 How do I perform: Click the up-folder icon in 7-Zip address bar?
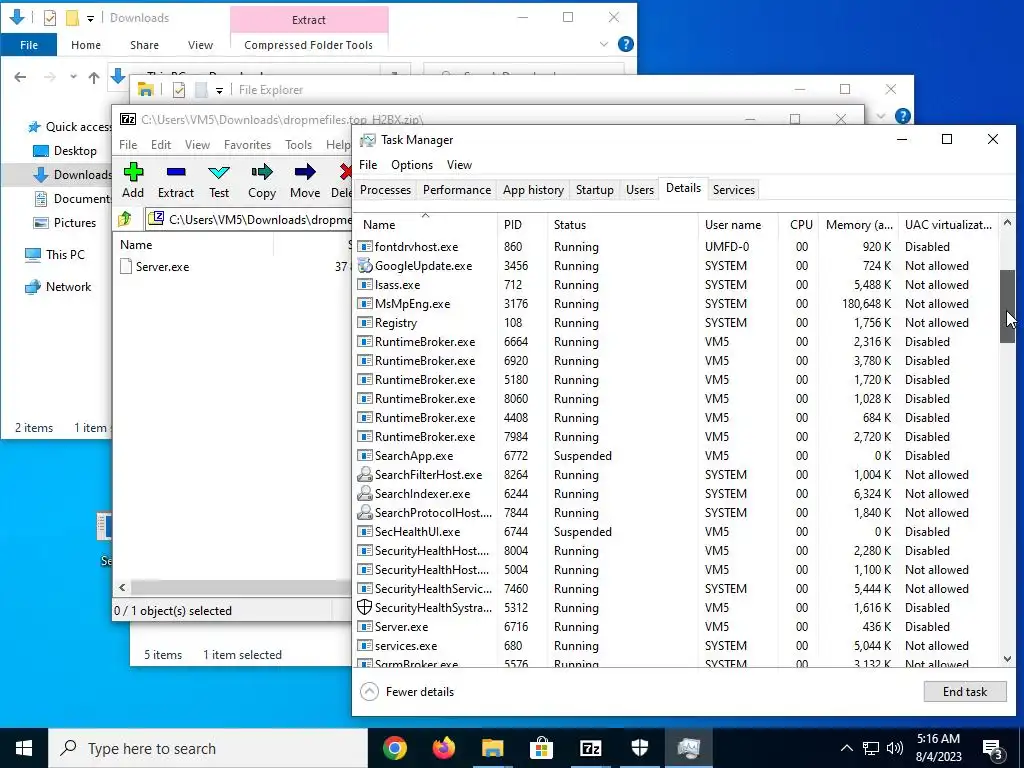125,219
